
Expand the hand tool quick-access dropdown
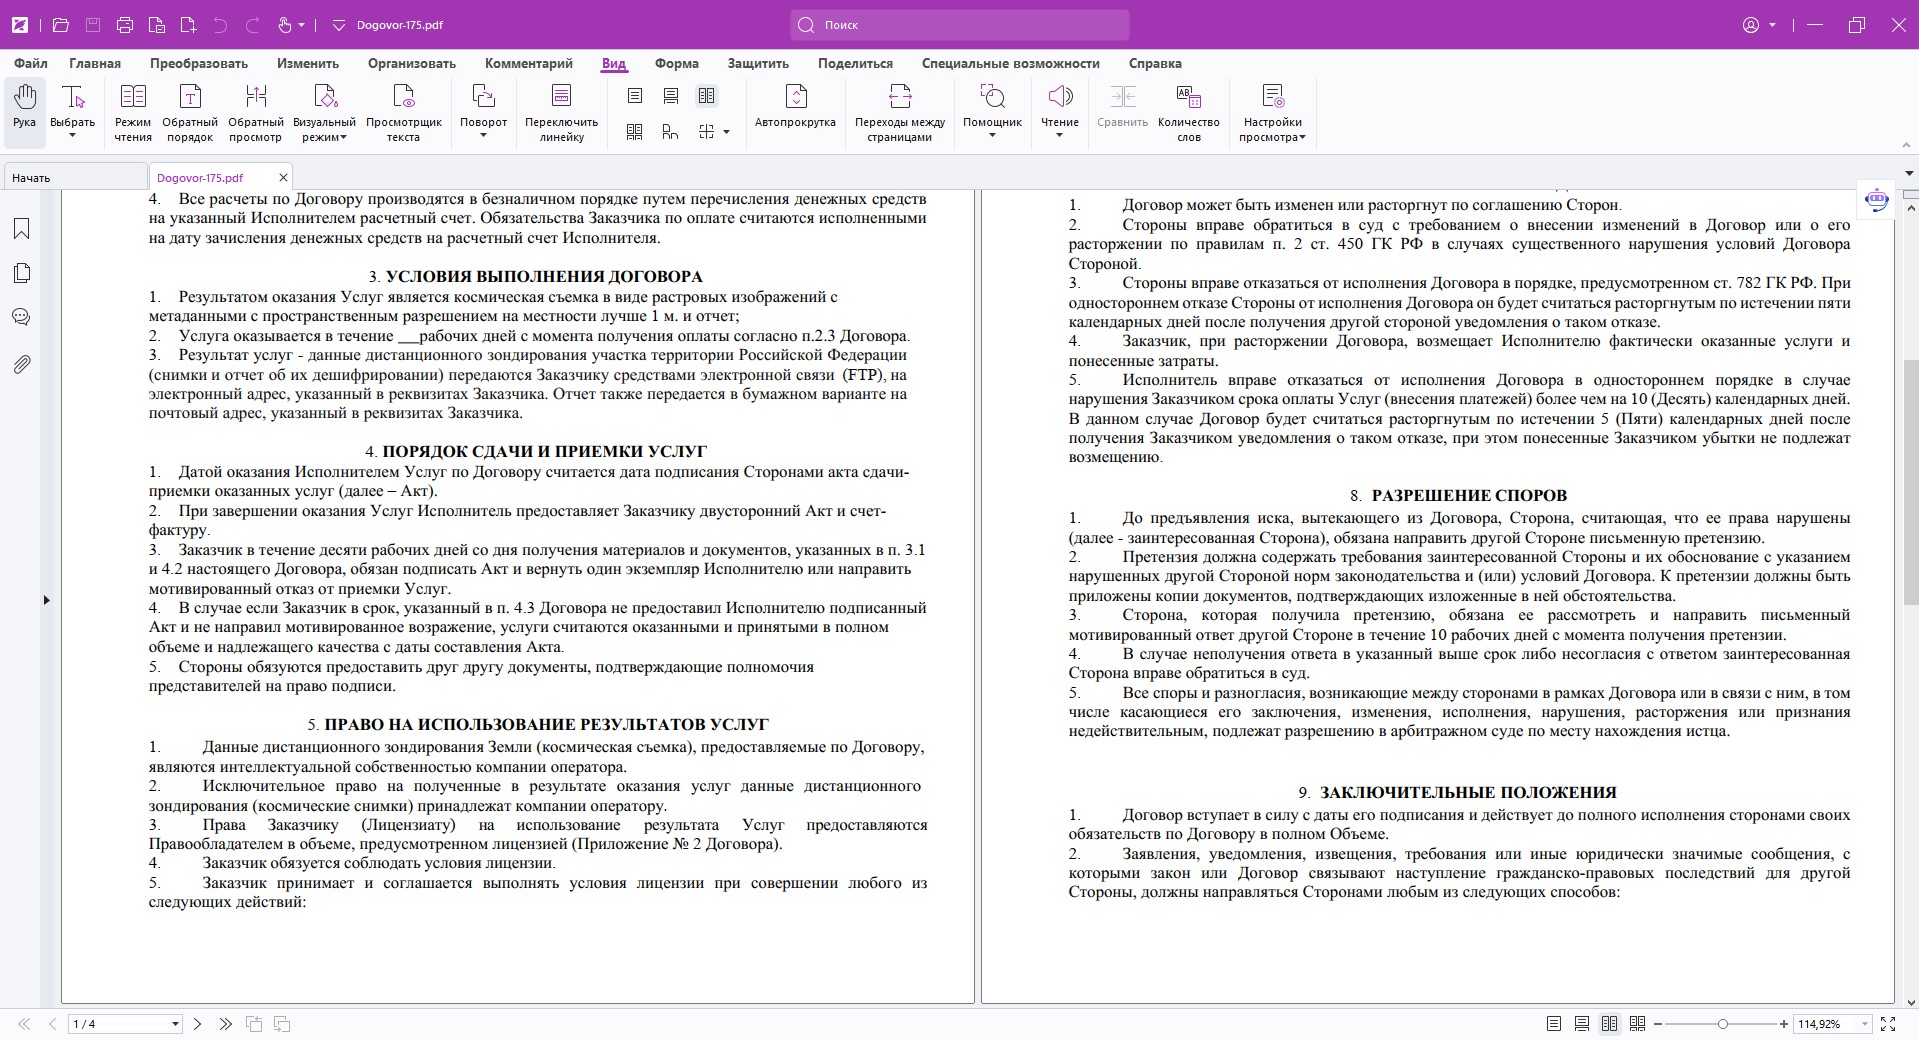302,25
